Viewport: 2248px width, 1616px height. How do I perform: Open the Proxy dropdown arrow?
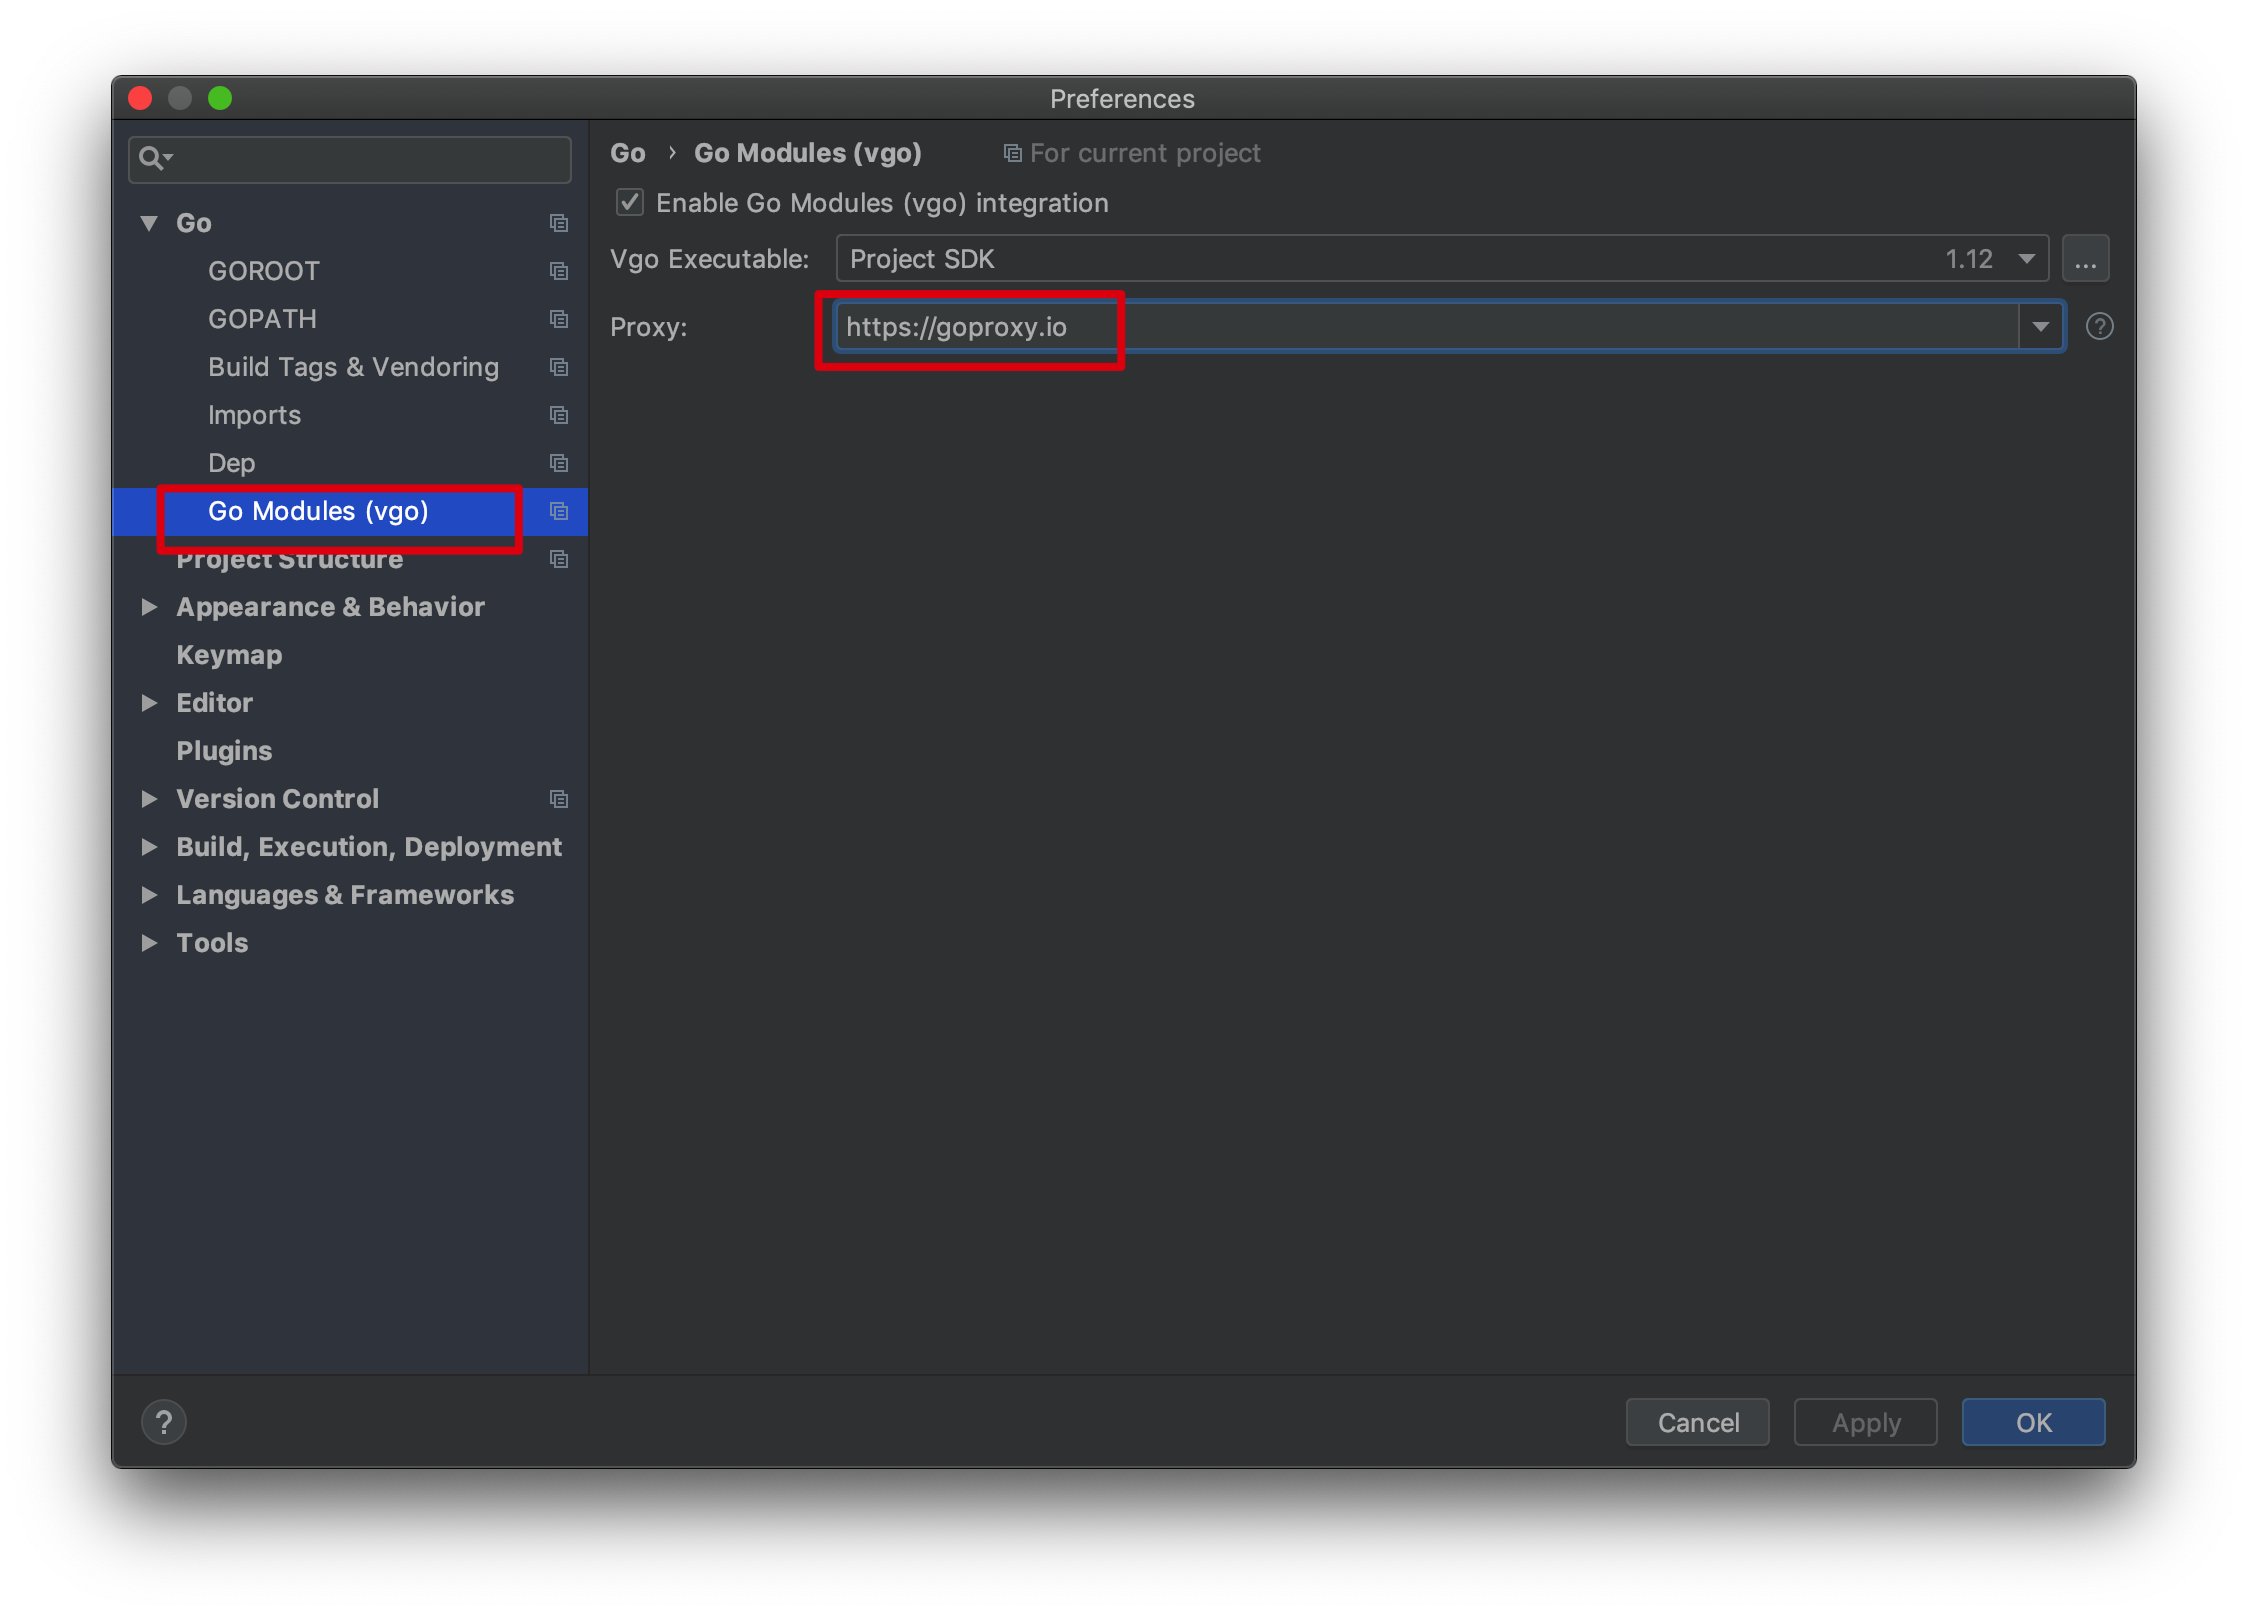point(2041,327)
